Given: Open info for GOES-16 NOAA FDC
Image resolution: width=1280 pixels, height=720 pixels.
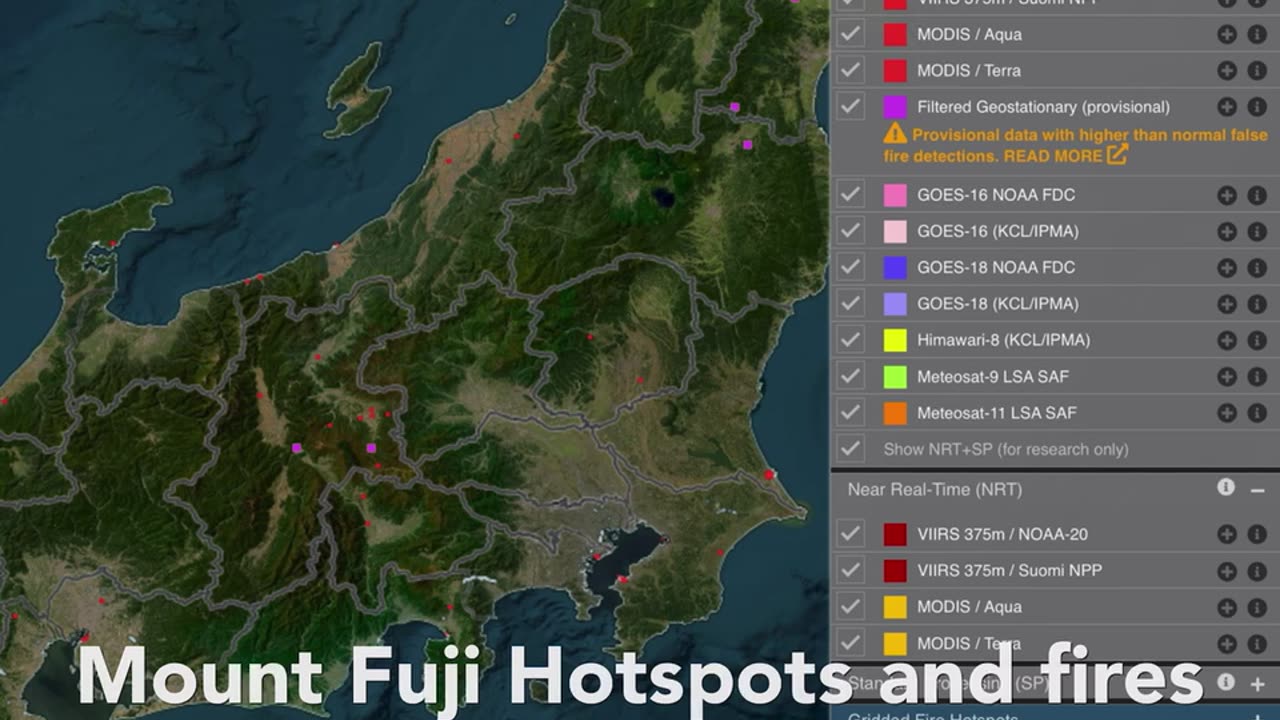Looking at the screenshot, I should coord(1257,195).
